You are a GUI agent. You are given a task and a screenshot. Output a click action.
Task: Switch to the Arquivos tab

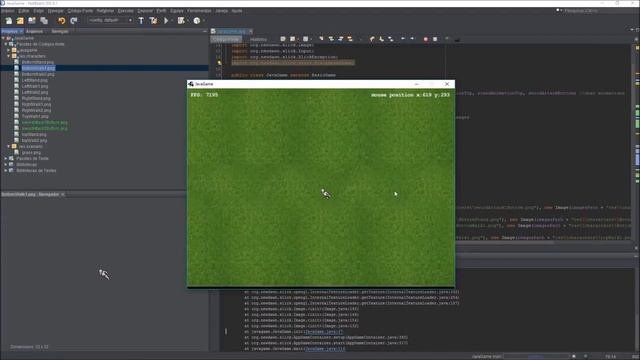coord(34,31)
